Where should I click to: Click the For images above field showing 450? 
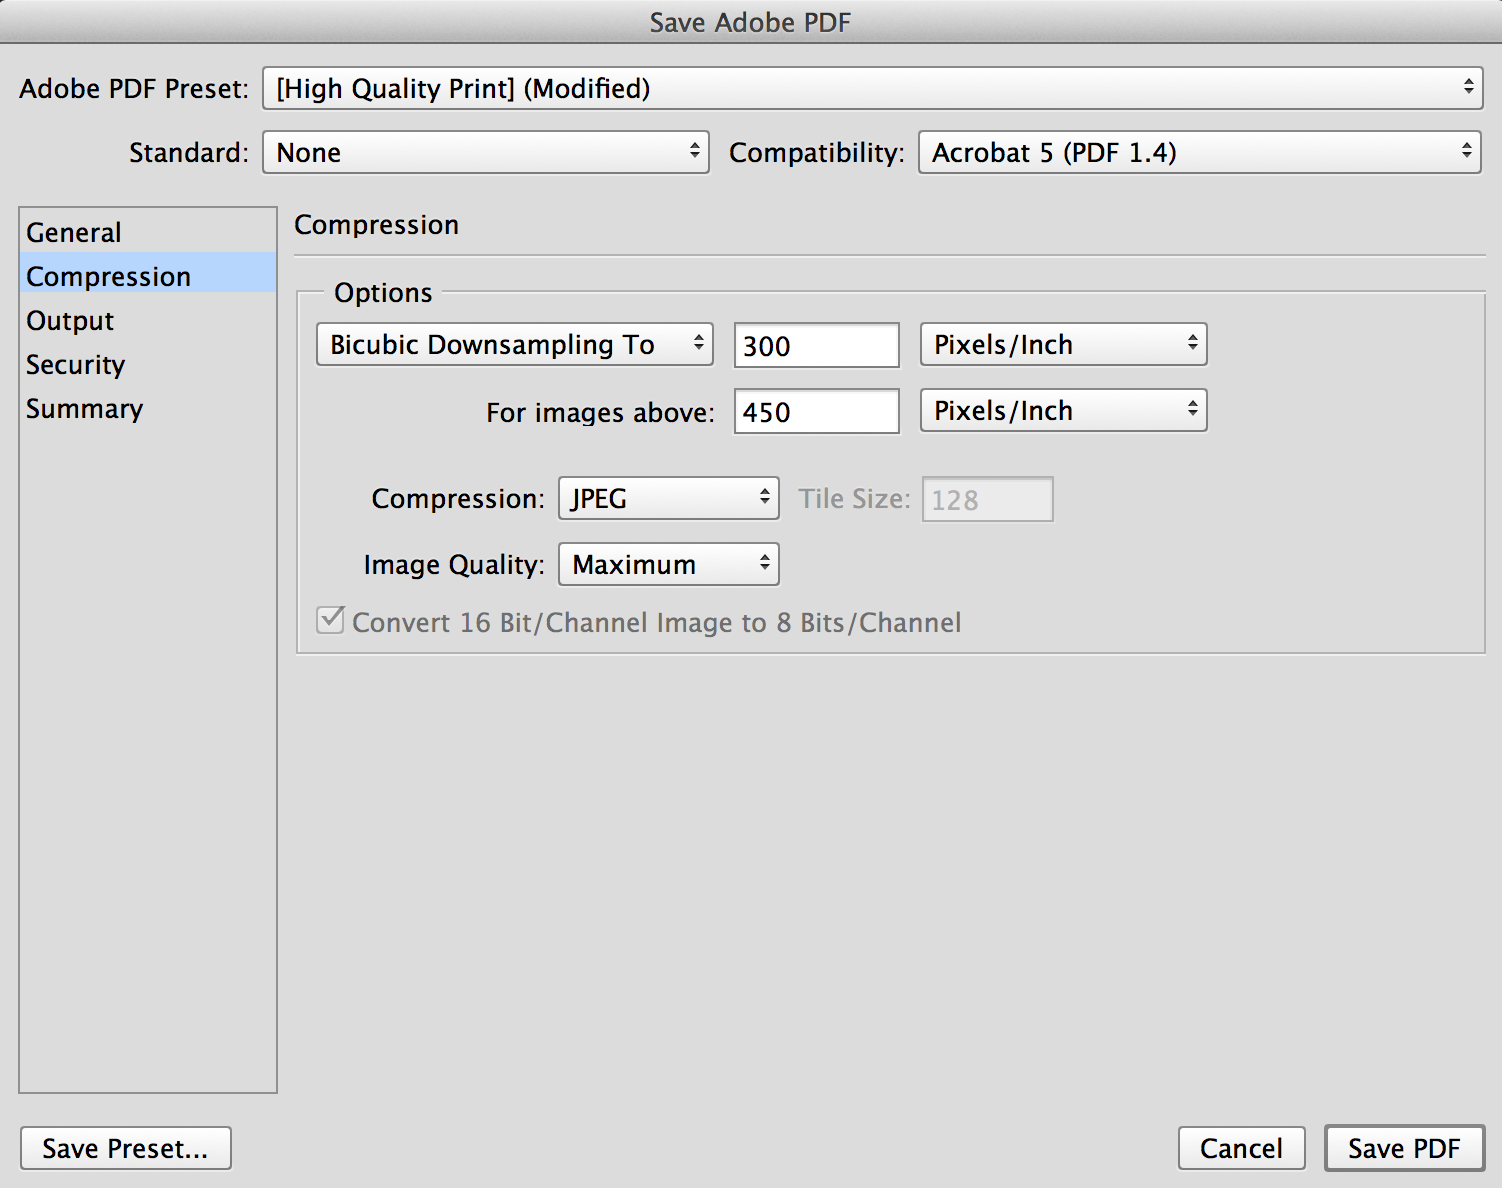click(817, 411)
